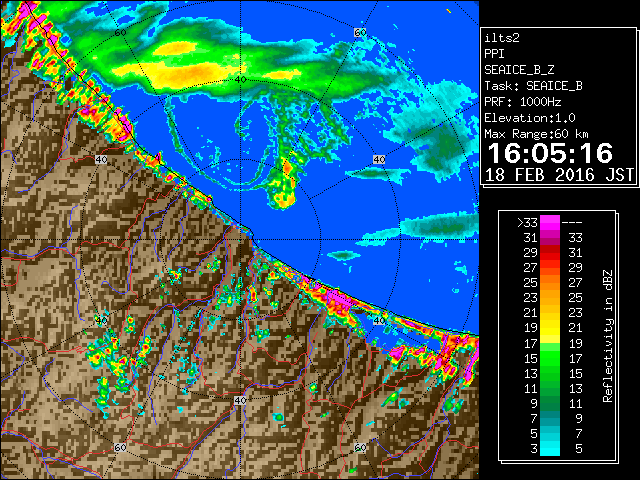Pick the yellow 19–21 dBZ legend swatch
640x480 pixels.
550,328
